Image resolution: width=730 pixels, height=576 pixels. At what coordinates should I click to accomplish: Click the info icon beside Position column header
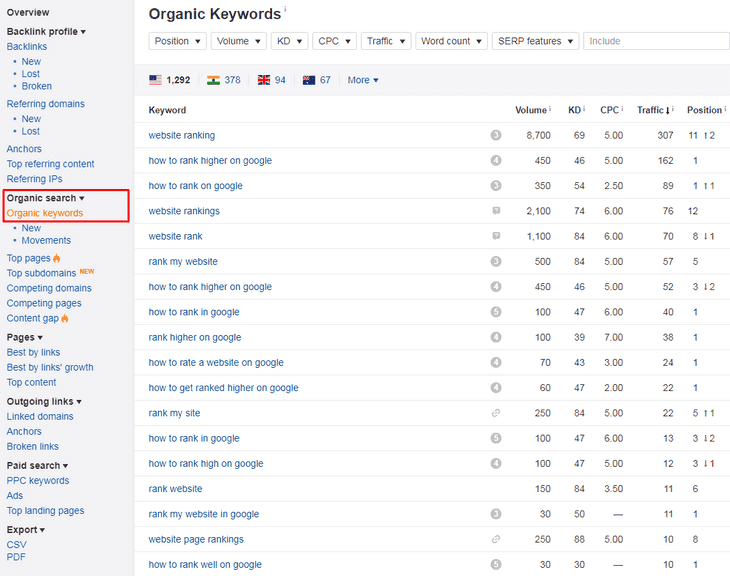pyautogui.click(x=725, y=108)
